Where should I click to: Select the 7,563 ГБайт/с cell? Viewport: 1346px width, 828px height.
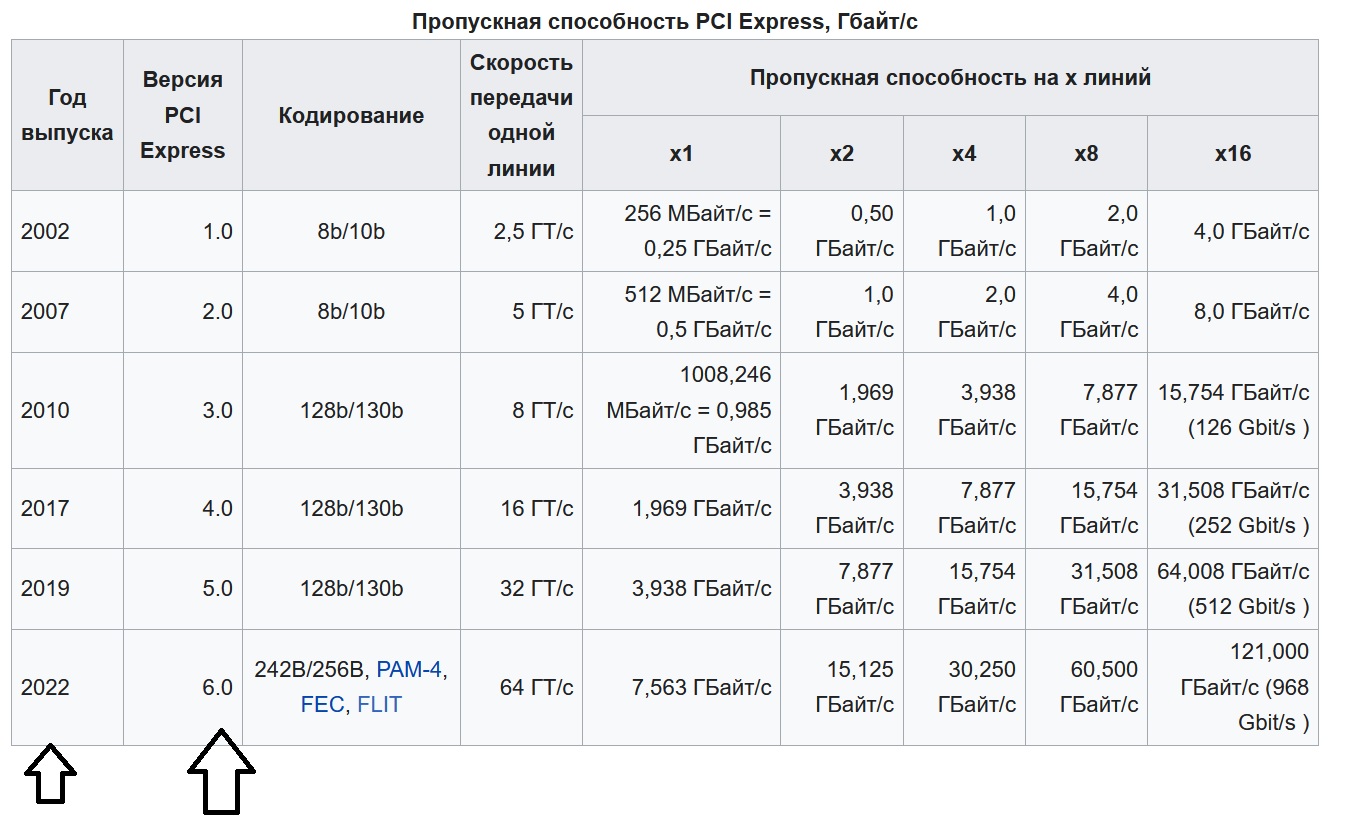pyautogui.click(x=702, y=688)
